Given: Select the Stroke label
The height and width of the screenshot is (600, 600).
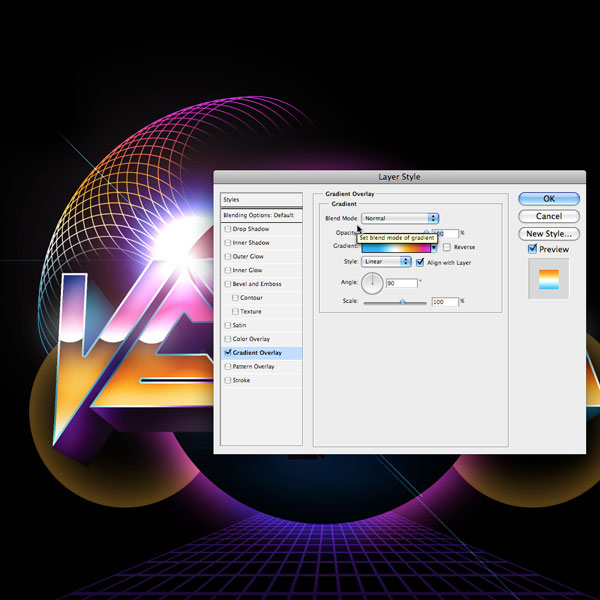Looking at the screenshot, I should 241,380.
